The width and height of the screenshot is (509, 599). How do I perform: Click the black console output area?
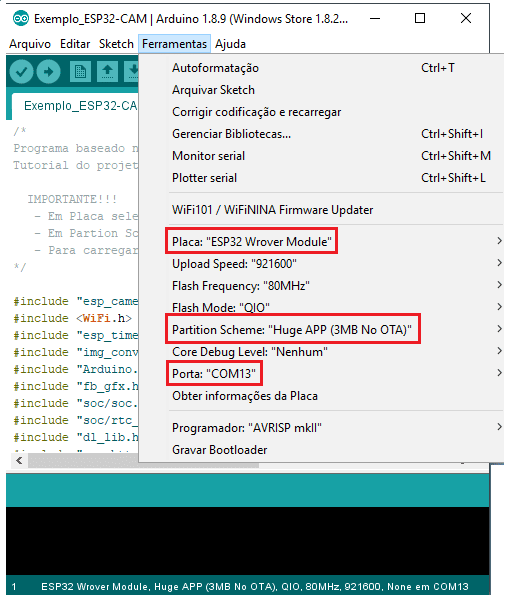(x=248, y=541)
